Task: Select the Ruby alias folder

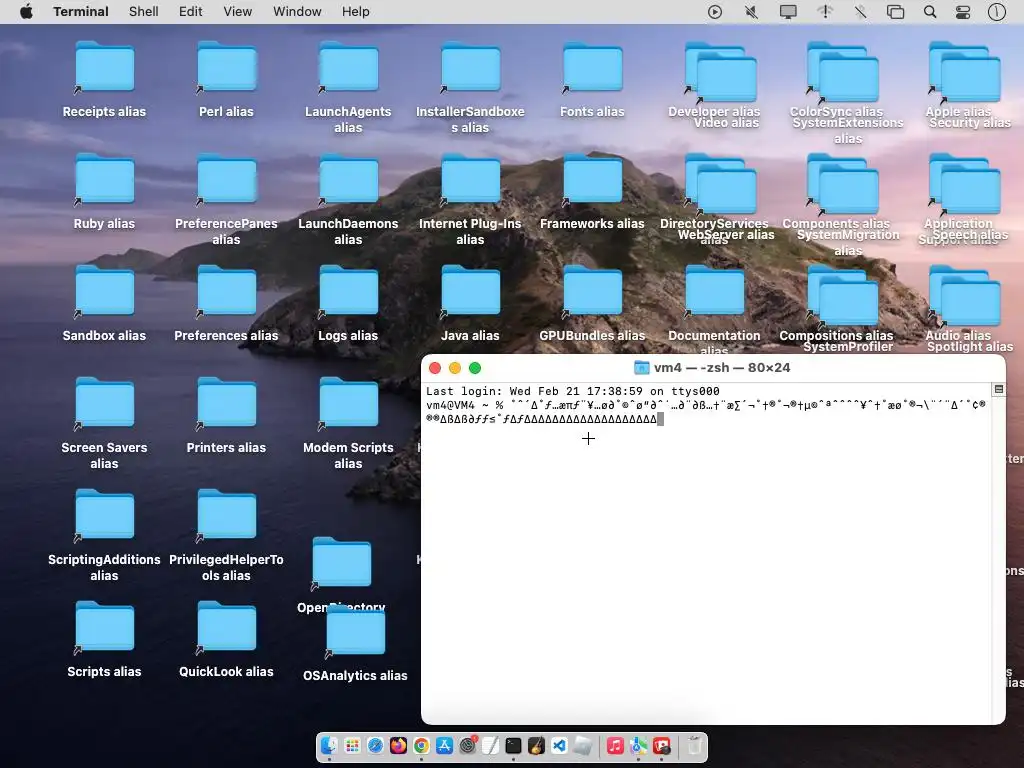Action: (104, 179)
